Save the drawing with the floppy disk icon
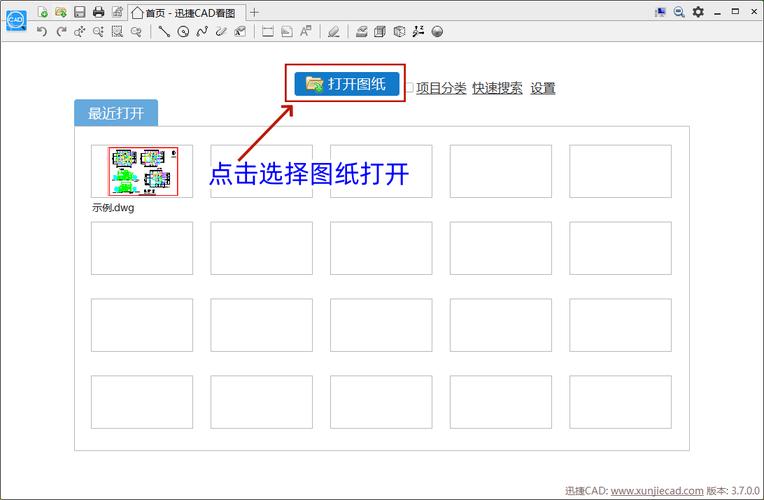764x500 pixels. pos(80,12)
